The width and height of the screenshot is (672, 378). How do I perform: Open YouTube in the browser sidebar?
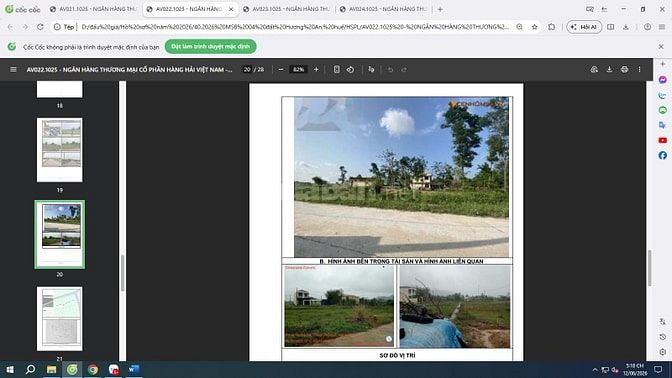(663, 140)
